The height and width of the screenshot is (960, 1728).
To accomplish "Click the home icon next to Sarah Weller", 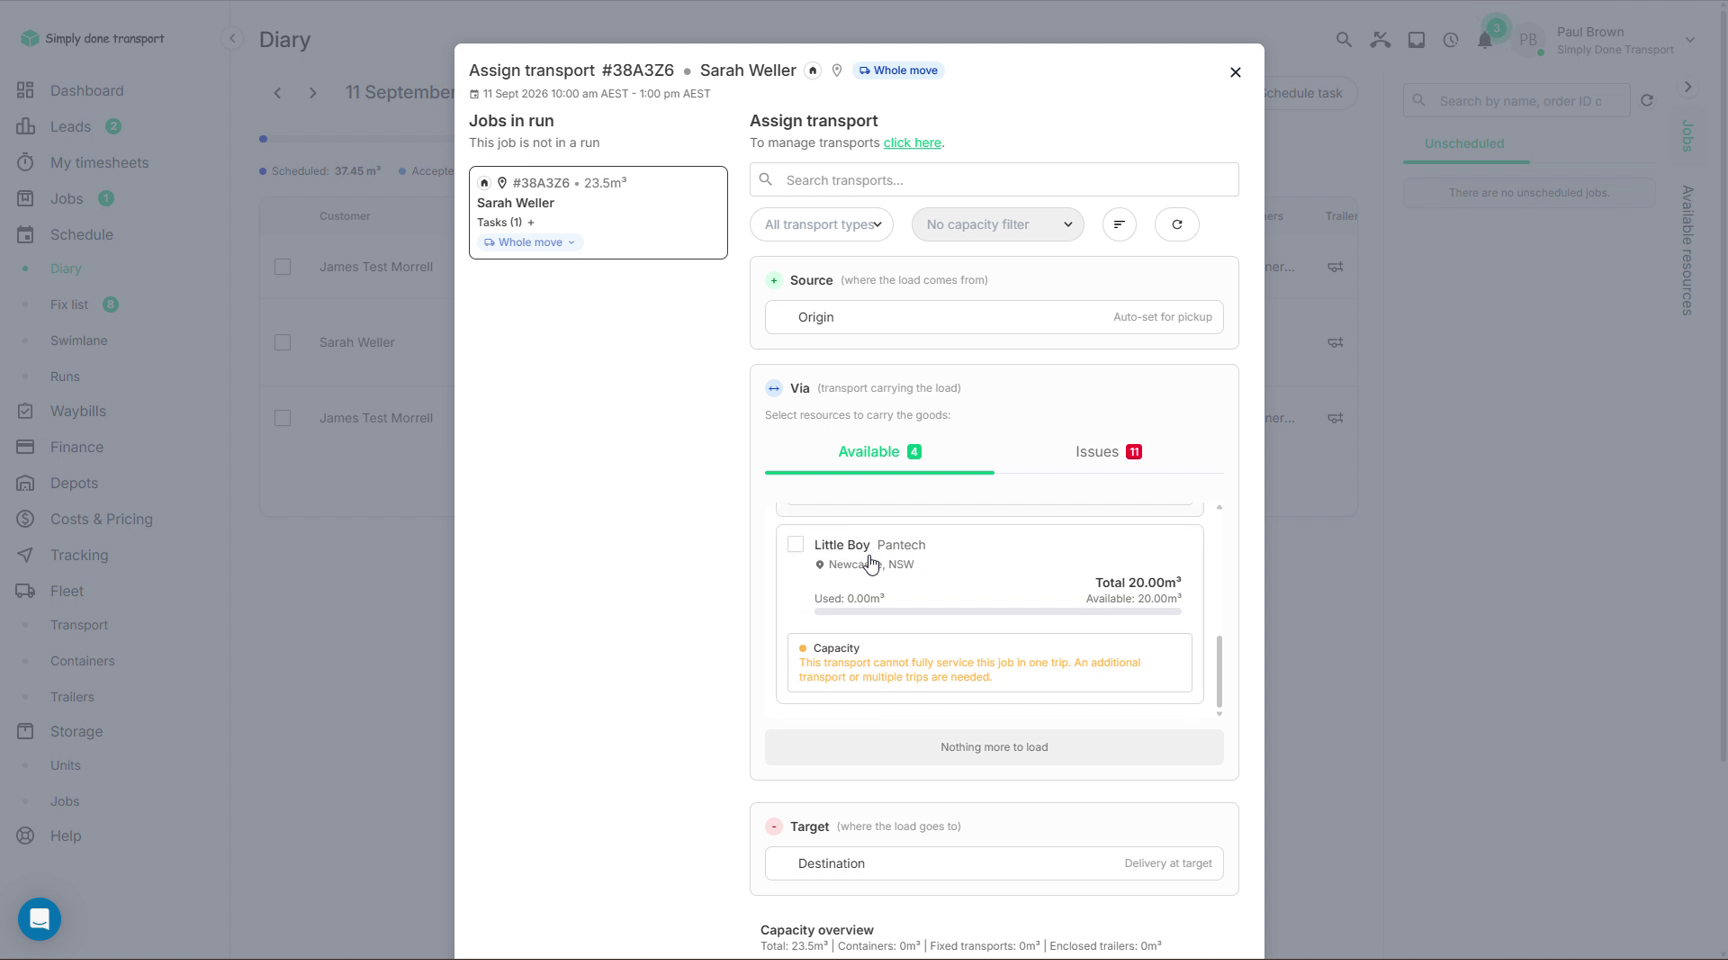I will [813, 70].
